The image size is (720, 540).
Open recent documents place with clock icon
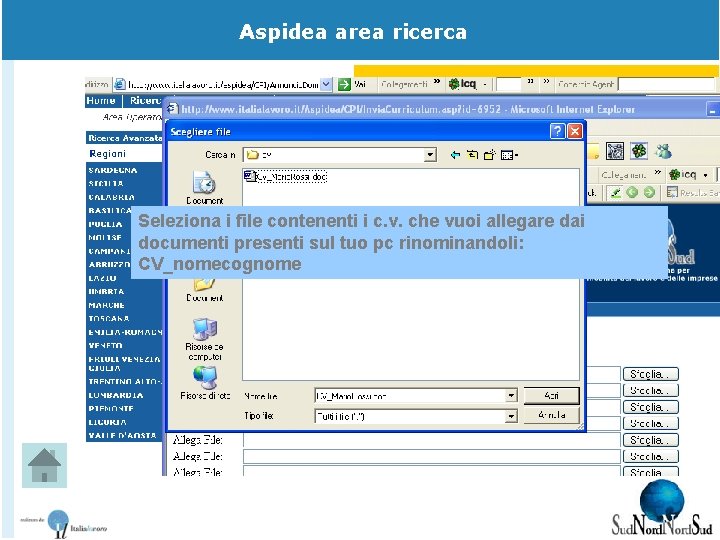tap(204, 187)
